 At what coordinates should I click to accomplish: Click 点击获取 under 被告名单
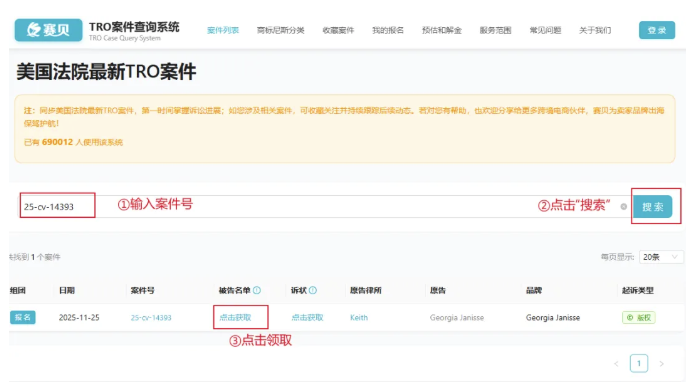235,317
